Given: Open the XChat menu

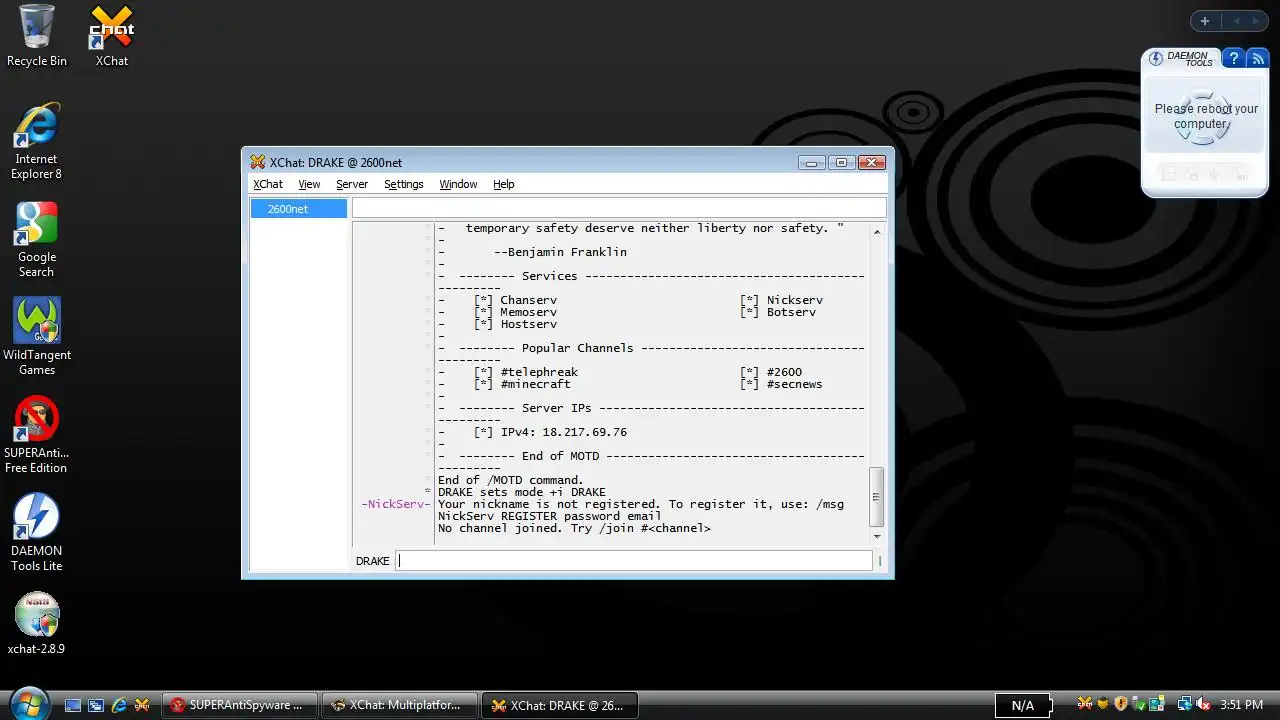Looking at the screenshot, I should (268, 184).
